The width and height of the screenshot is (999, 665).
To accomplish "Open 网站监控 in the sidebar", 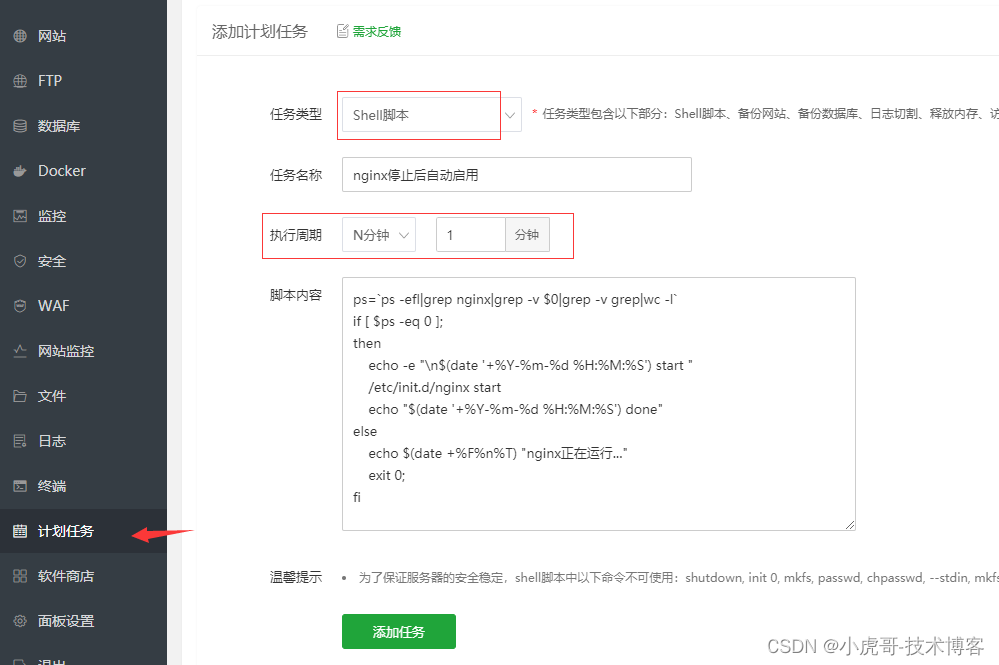I will pos(66,351).
